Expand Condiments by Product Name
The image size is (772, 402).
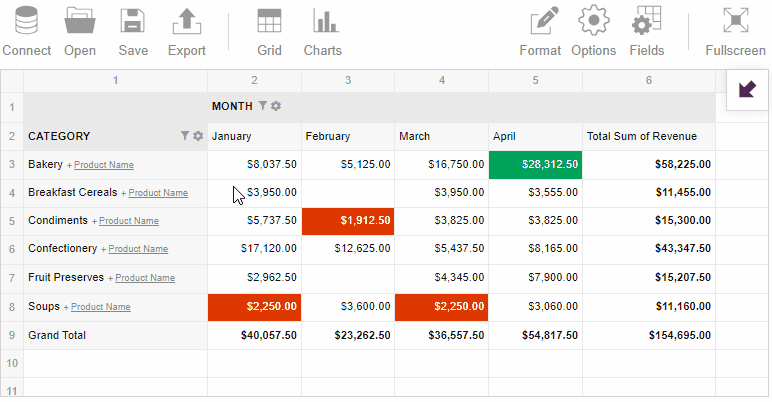[128, 221]
